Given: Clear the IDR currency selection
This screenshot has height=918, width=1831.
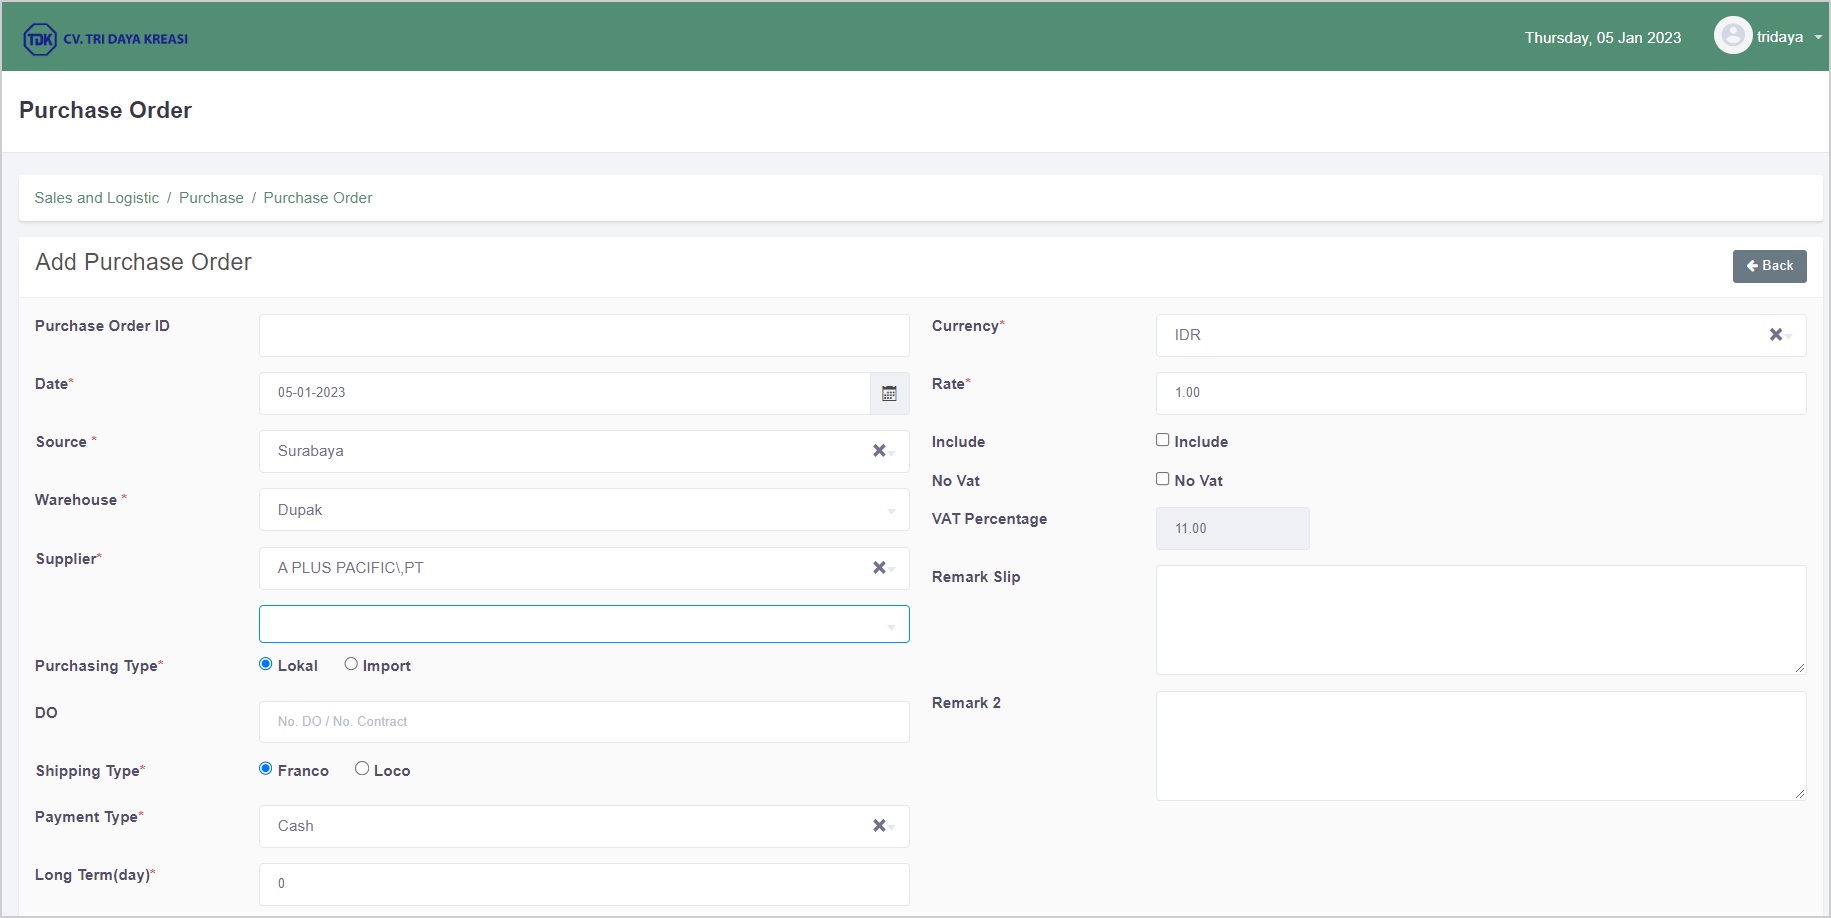Looking at the screenshot, I should [1775, 335].
